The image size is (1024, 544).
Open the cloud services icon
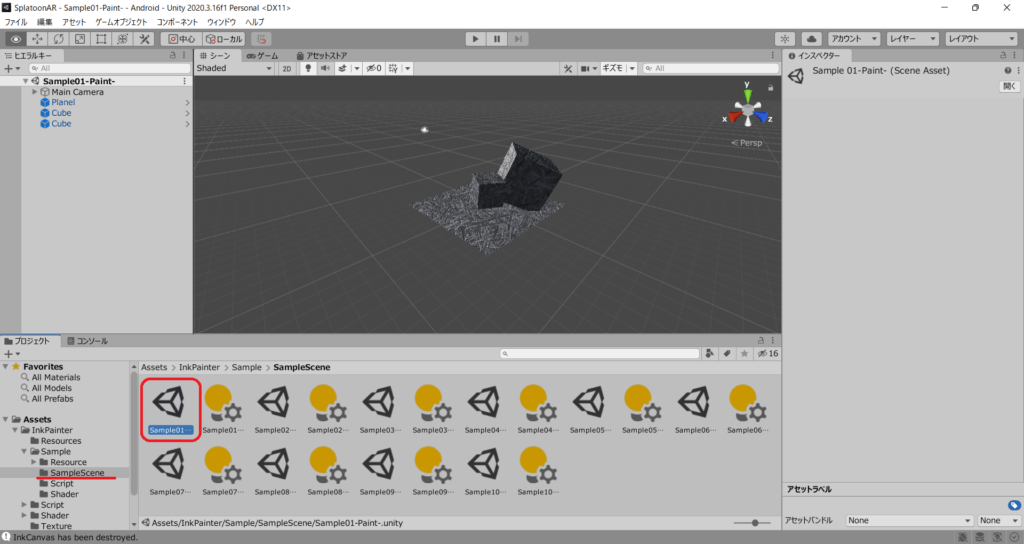tap(811, 39)
